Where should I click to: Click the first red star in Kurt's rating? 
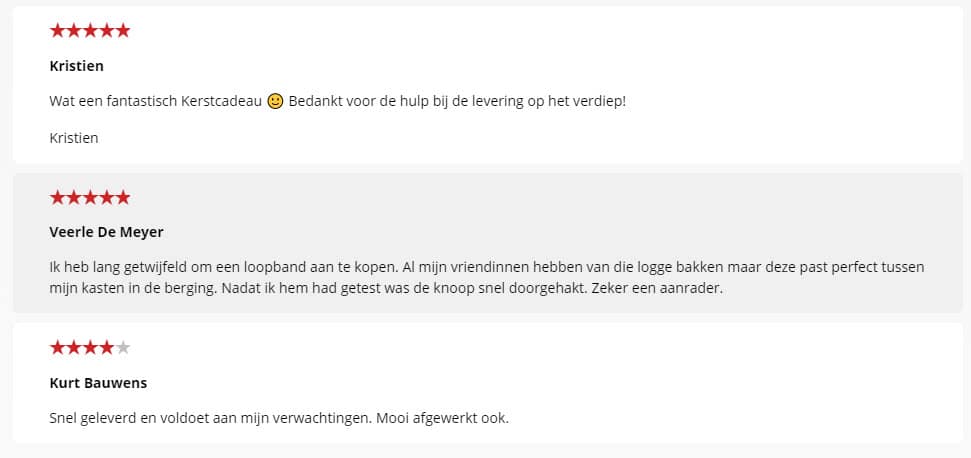(58, 347)
